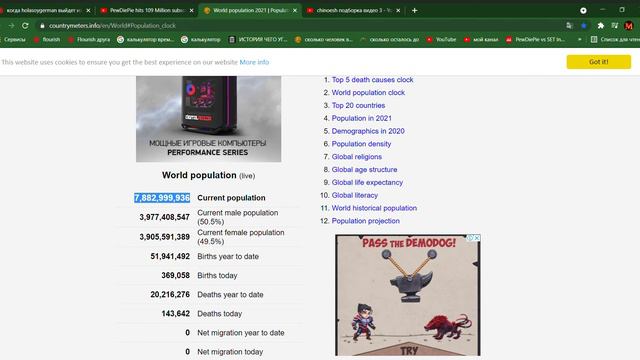Open Demographics in 2020 link
This screenshot has width=640, height=360.
[368, 131]
